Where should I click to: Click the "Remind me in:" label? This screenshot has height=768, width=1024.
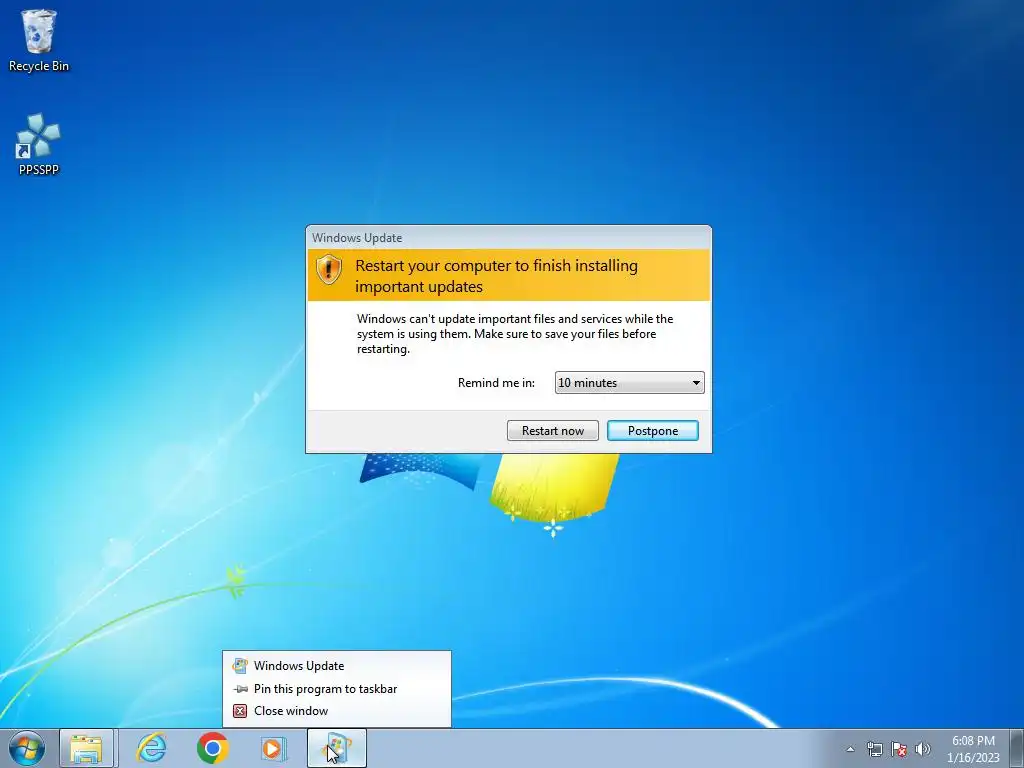(x=496, y=383)
